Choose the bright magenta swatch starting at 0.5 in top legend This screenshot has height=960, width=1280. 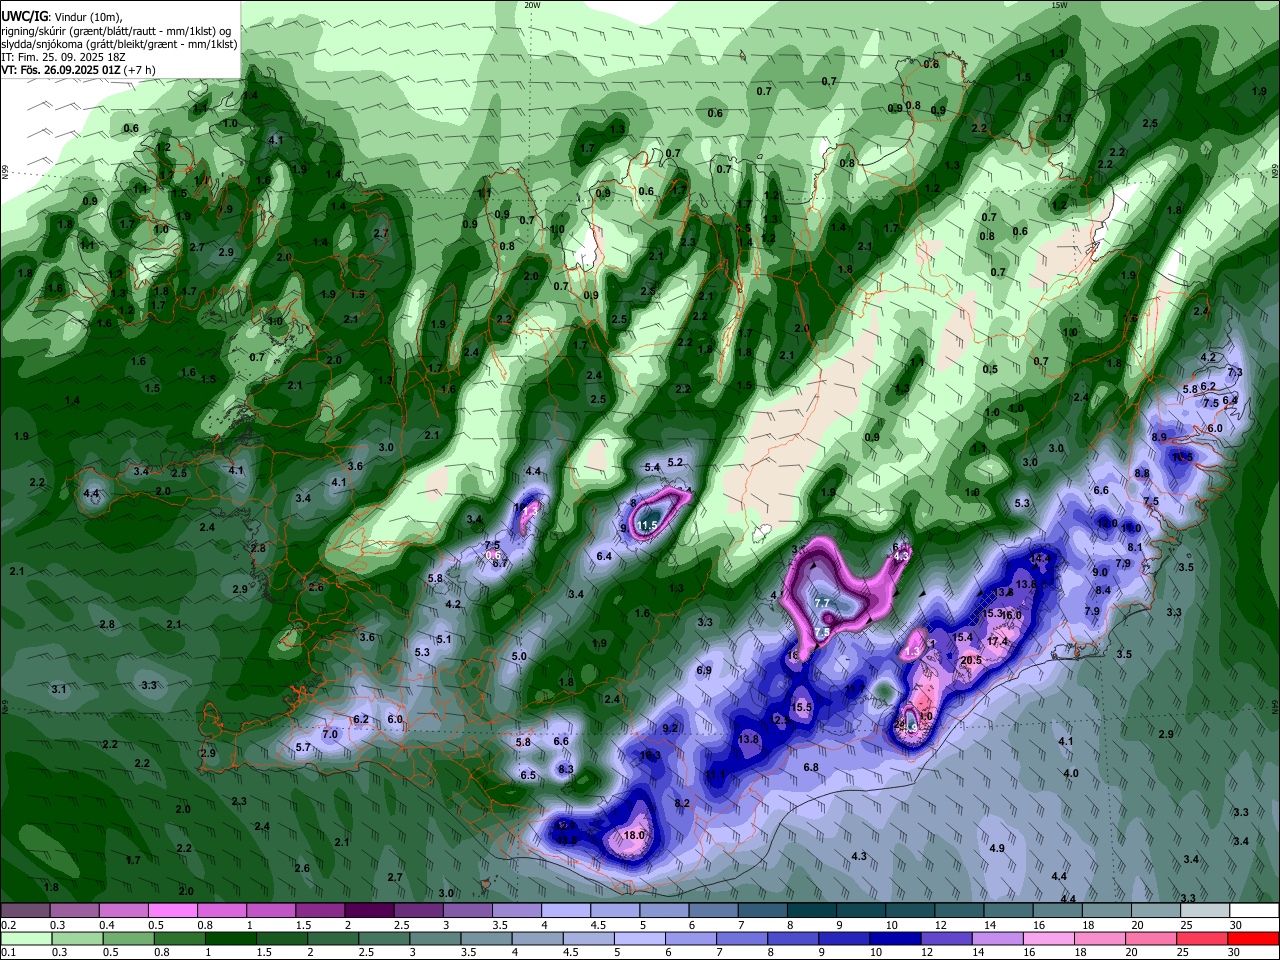pos(172,911)
